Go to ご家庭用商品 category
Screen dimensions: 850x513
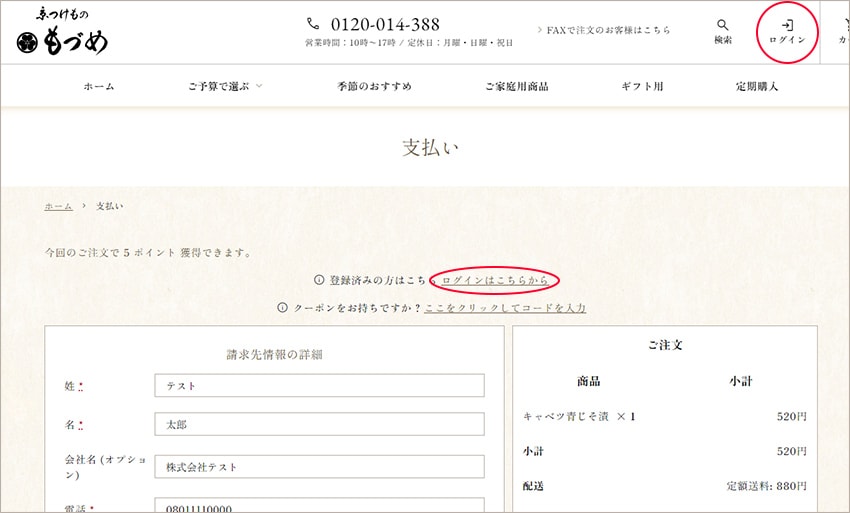[516, 87]
